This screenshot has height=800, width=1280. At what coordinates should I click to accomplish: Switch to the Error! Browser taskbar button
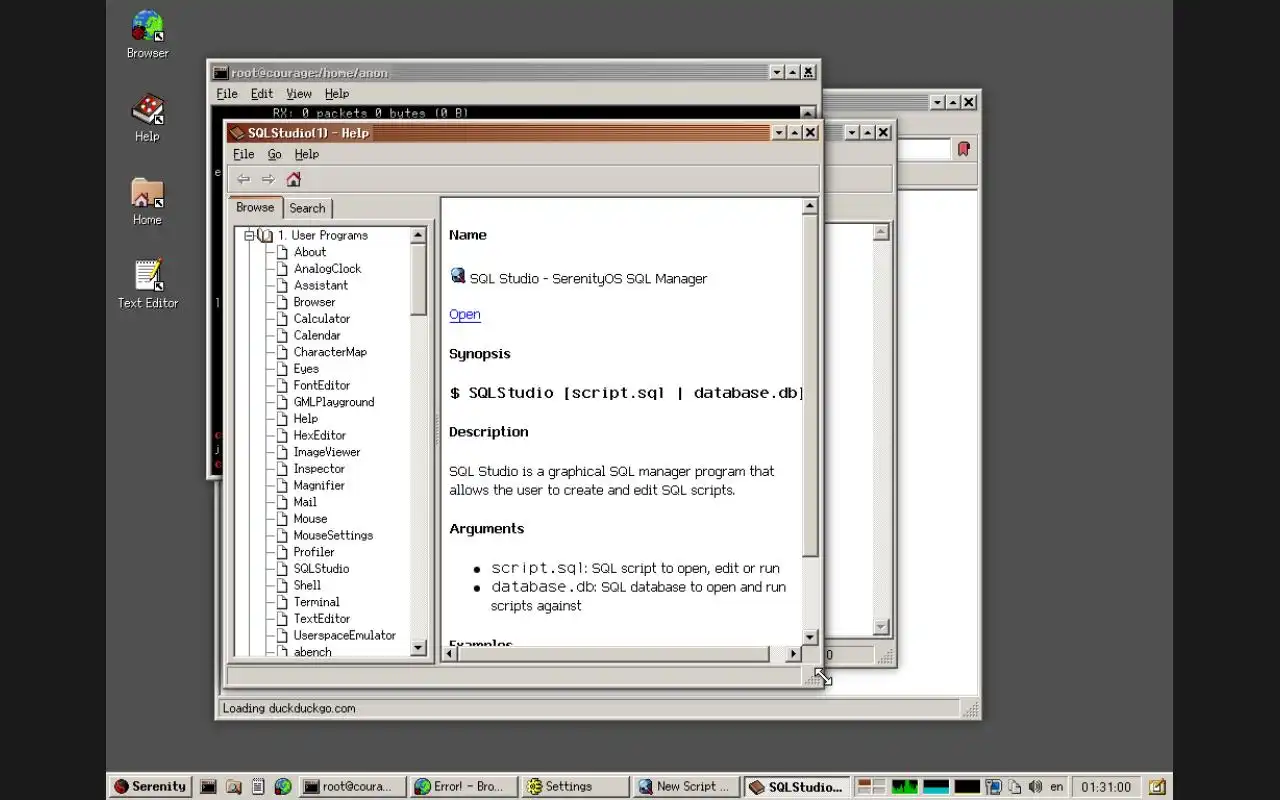pos(465,787)
